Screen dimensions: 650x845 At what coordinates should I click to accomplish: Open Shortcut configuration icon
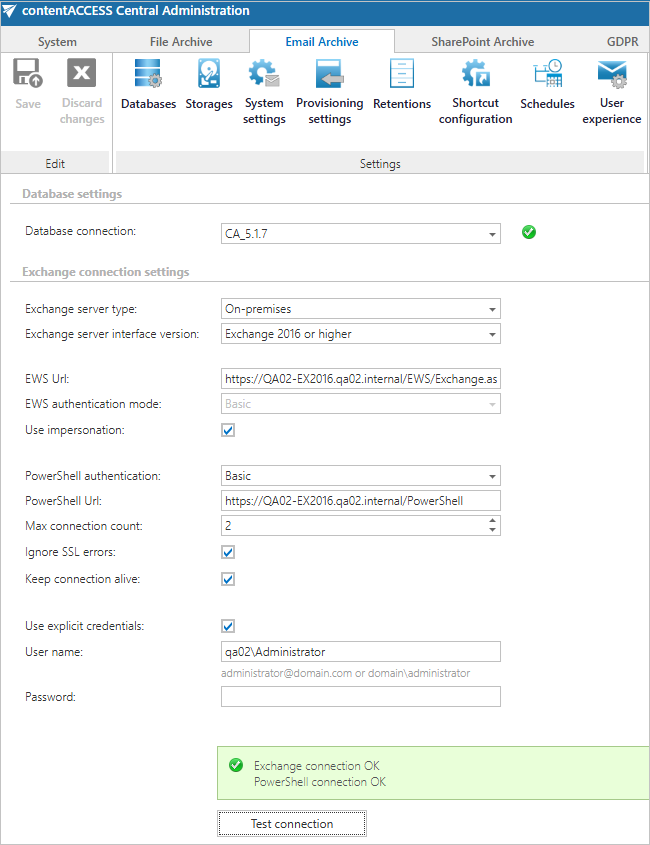pos(475,73)
